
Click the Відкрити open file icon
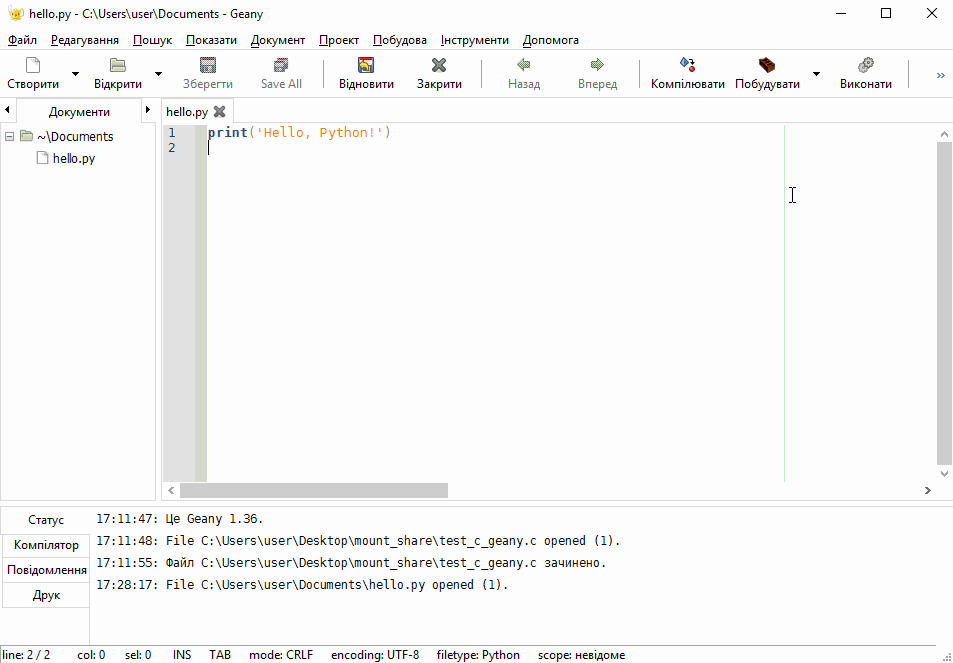117,65
